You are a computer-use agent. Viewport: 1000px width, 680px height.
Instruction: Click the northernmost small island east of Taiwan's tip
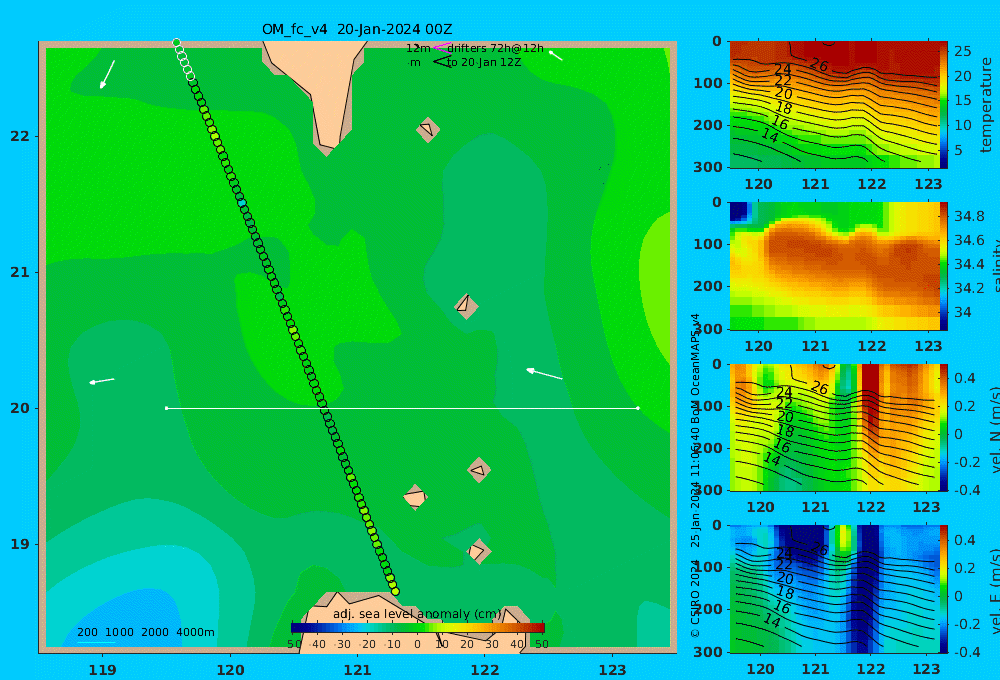[x=428, y=129]
